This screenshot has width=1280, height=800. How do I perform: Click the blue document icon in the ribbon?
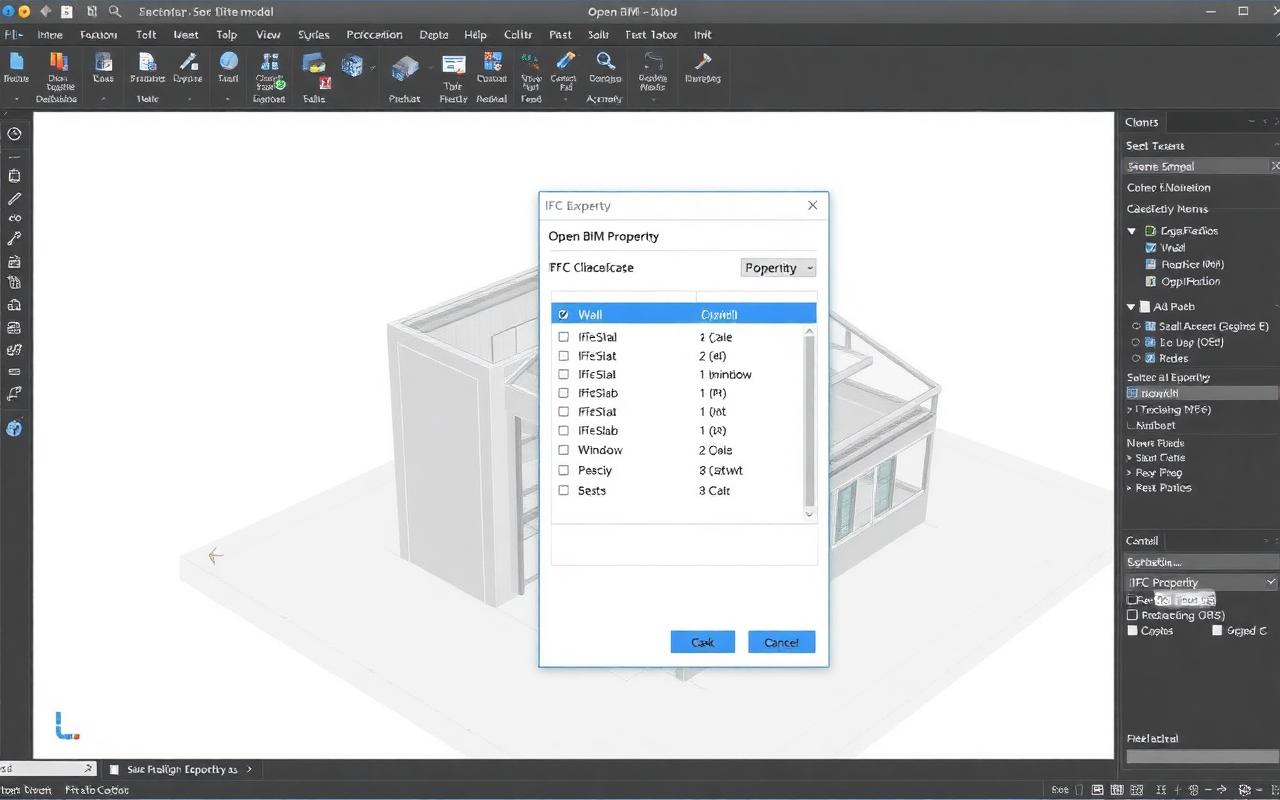[17, 62]
